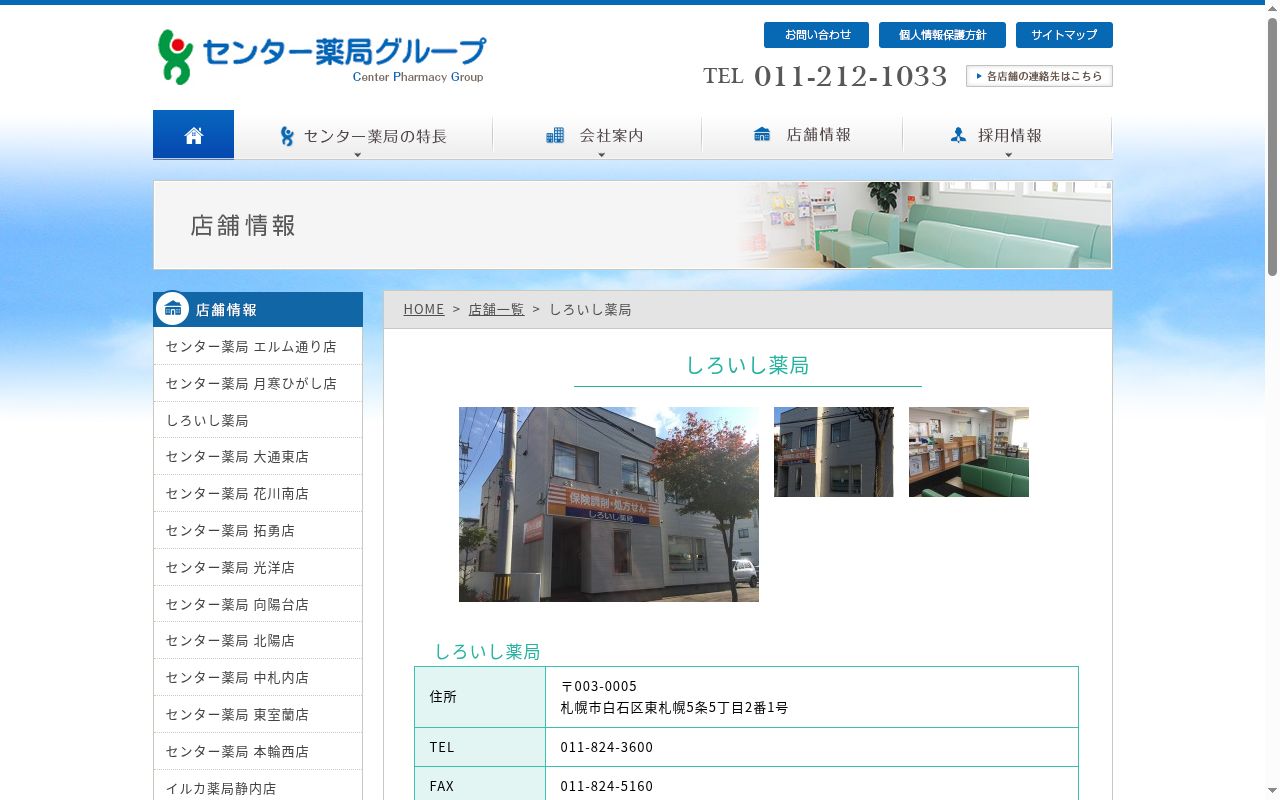
Task: Open the サイトマップ page
Action: 1064,35
